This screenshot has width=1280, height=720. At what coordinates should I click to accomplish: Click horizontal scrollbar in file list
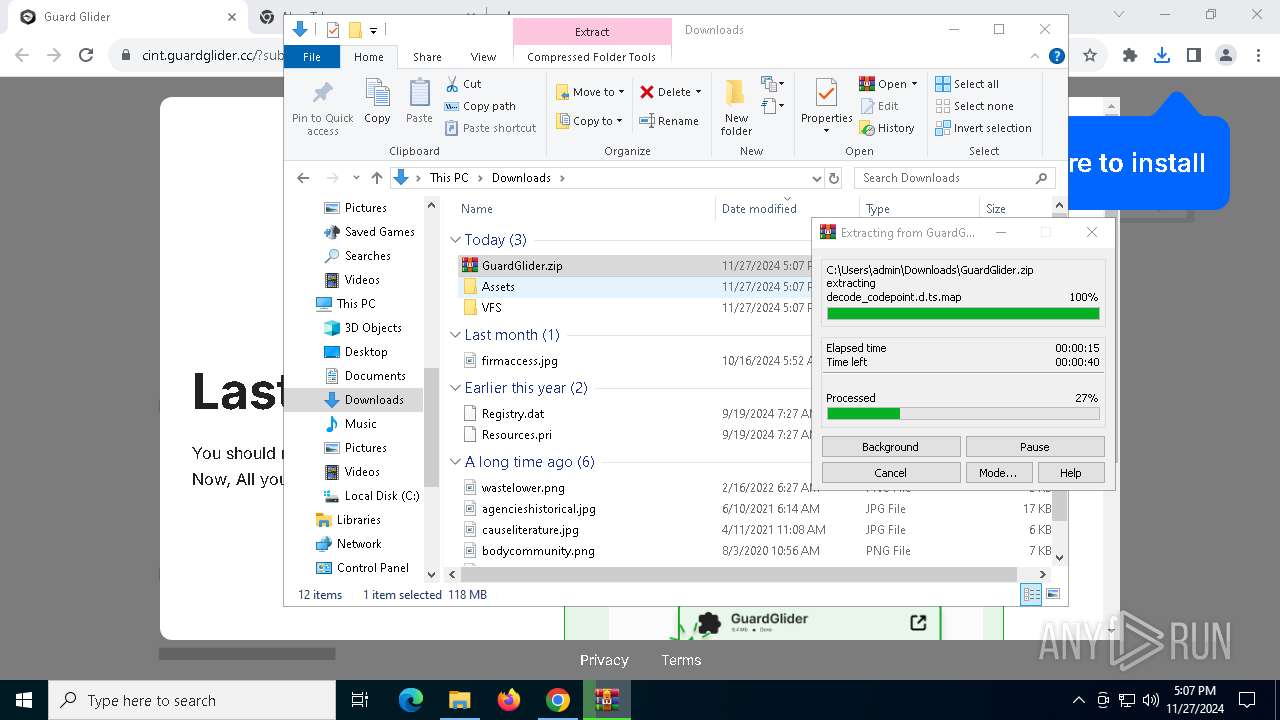[x=738, y=574]
